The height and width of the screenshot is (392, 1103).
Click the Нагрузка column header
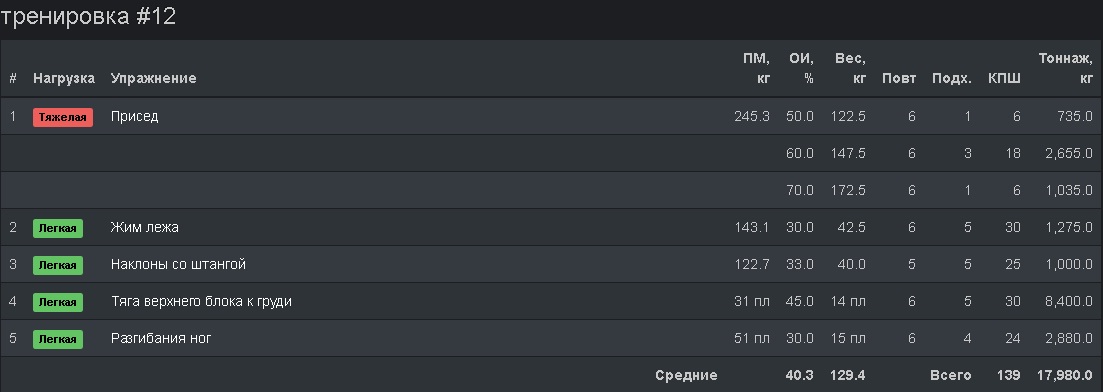click(x=64, y=78)
